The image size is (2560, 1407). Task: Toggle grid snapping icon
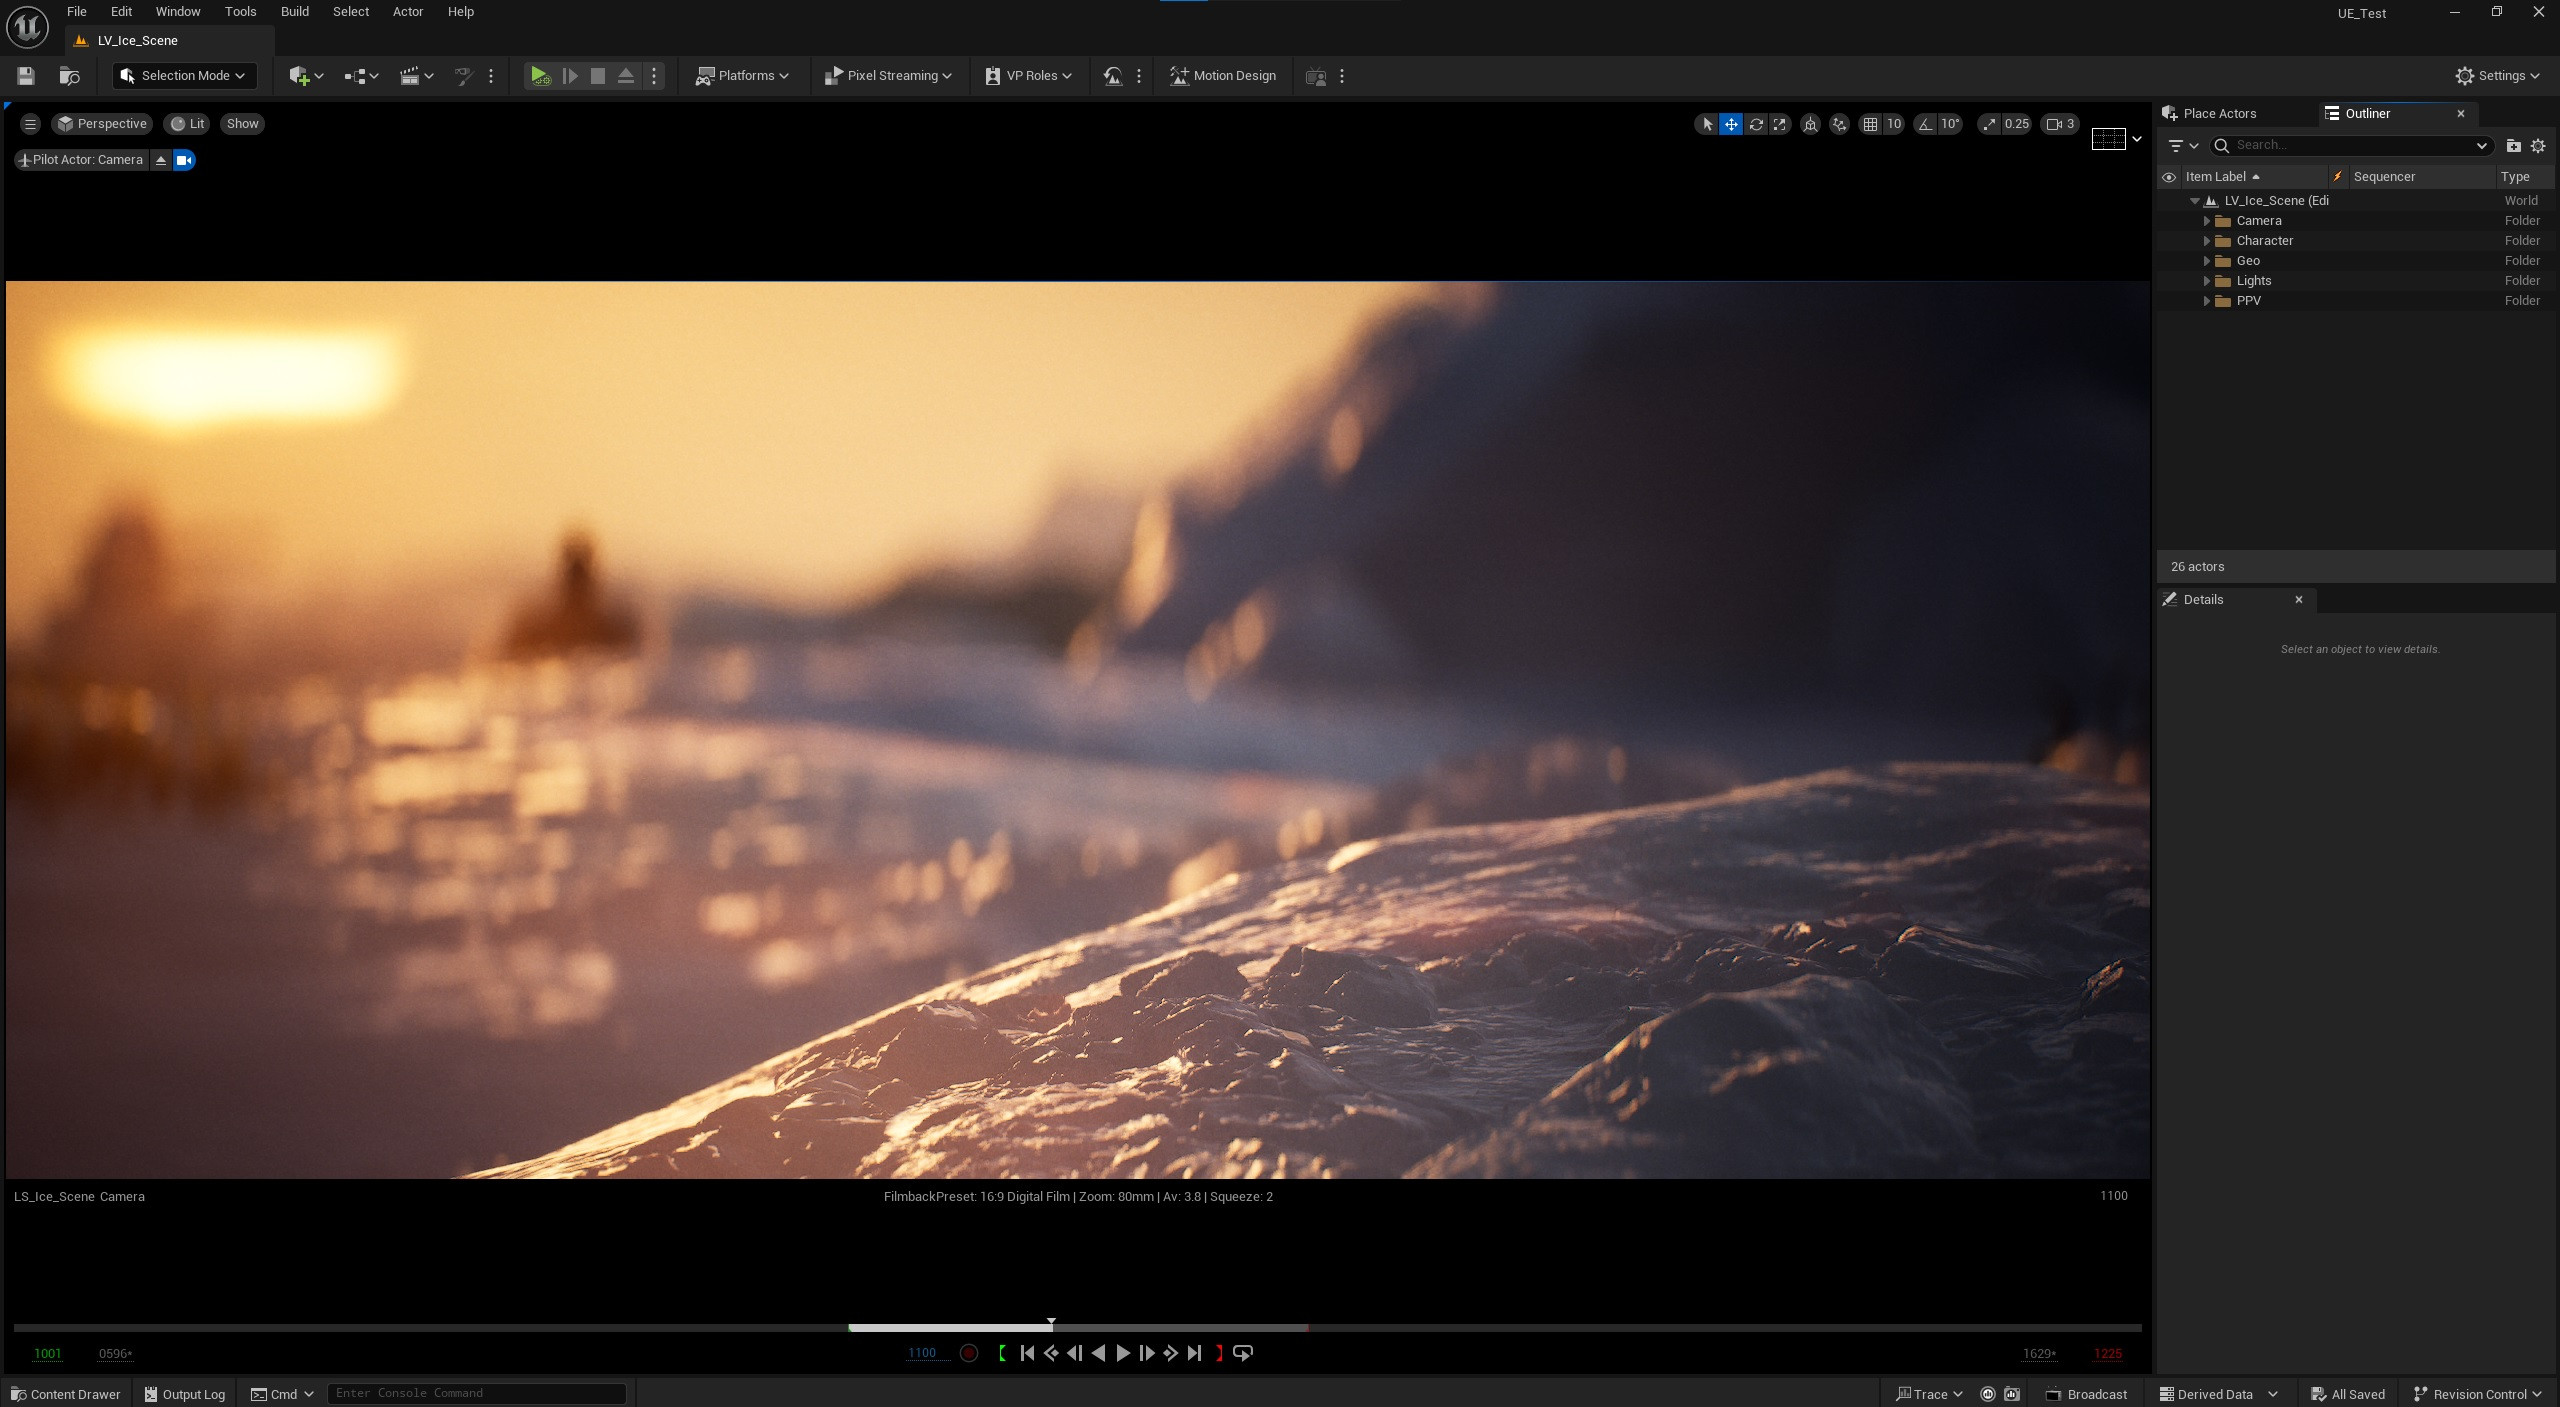coord(1870,124)
